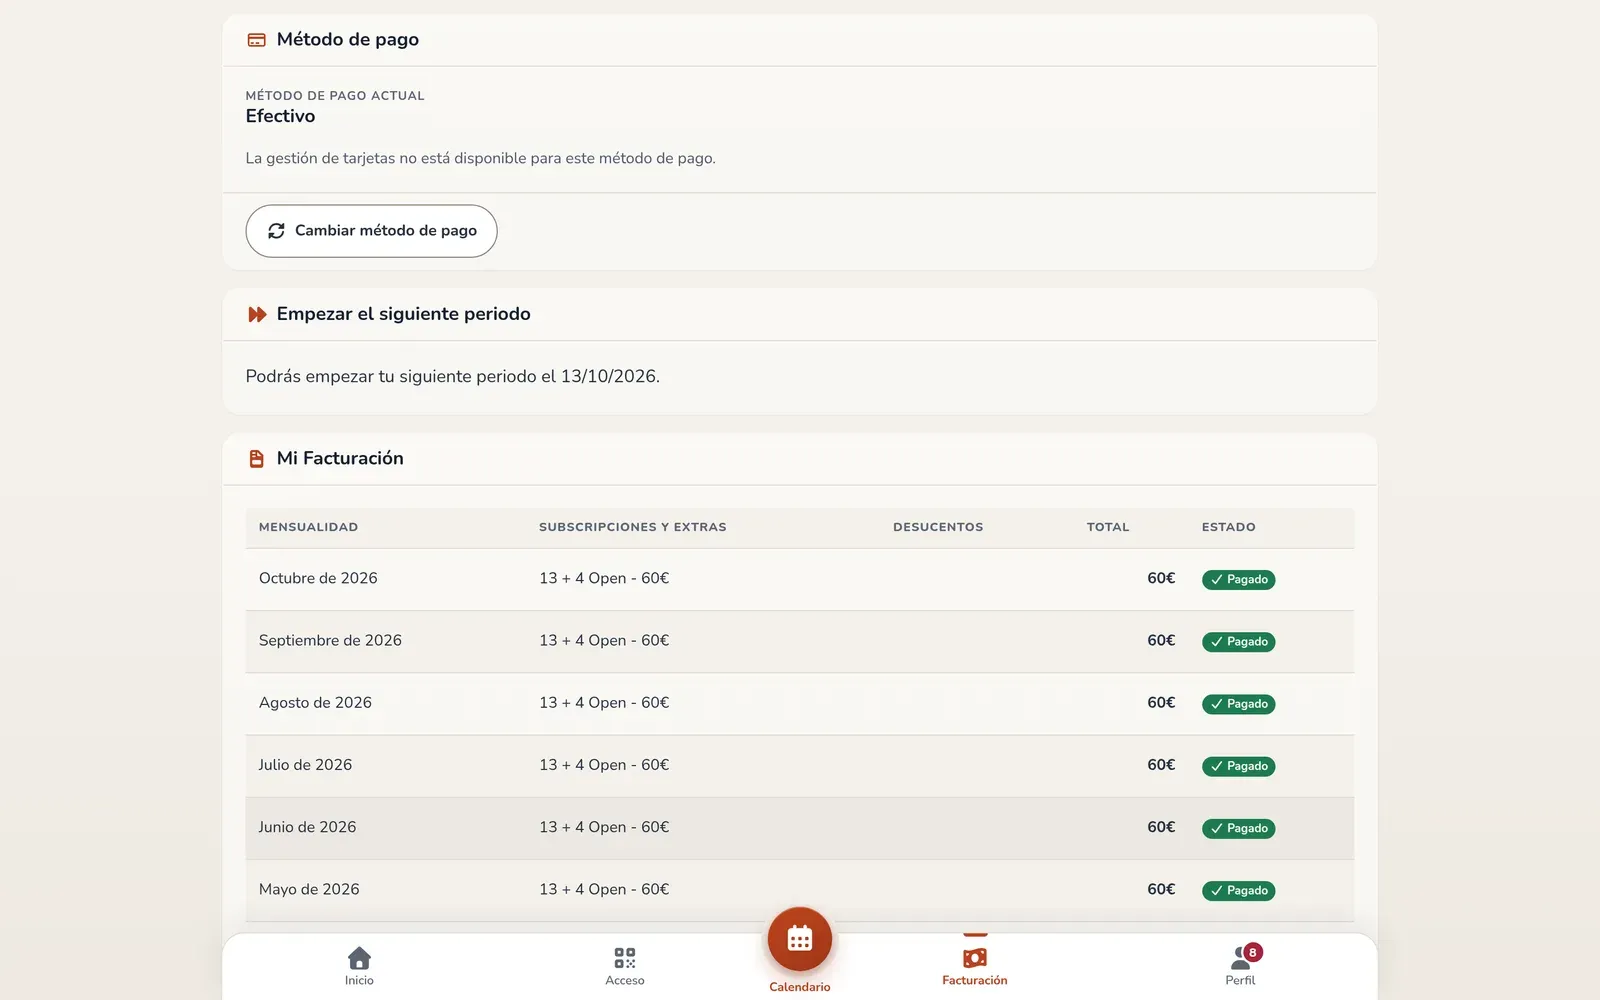Click the Perfil user icon

click(1240, 960)
